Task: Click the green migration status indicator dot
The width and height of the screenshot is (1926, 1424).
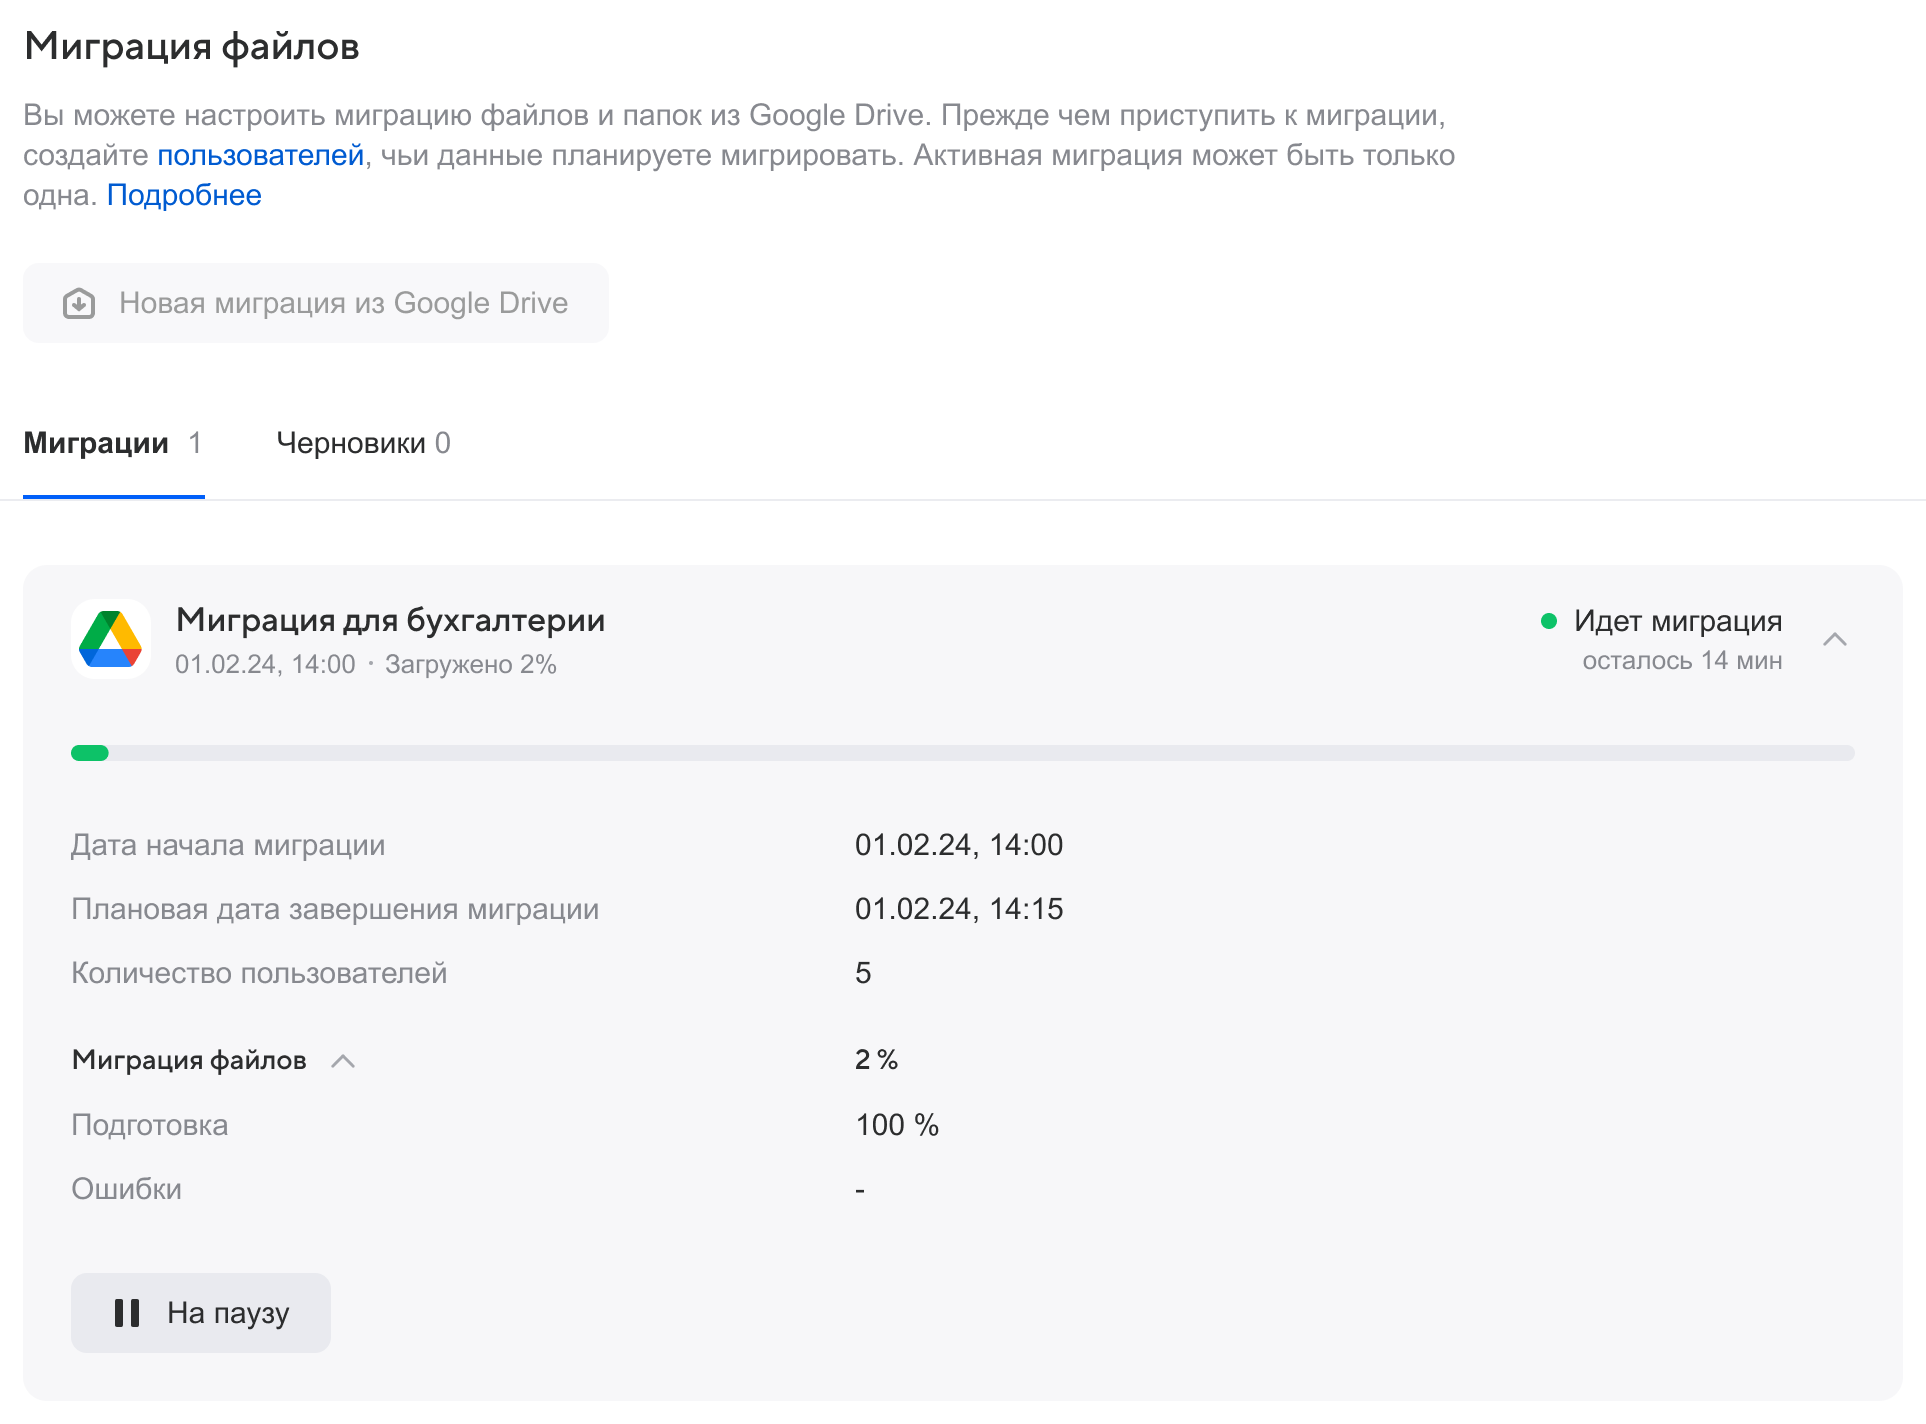Action: click(1548, 621)
